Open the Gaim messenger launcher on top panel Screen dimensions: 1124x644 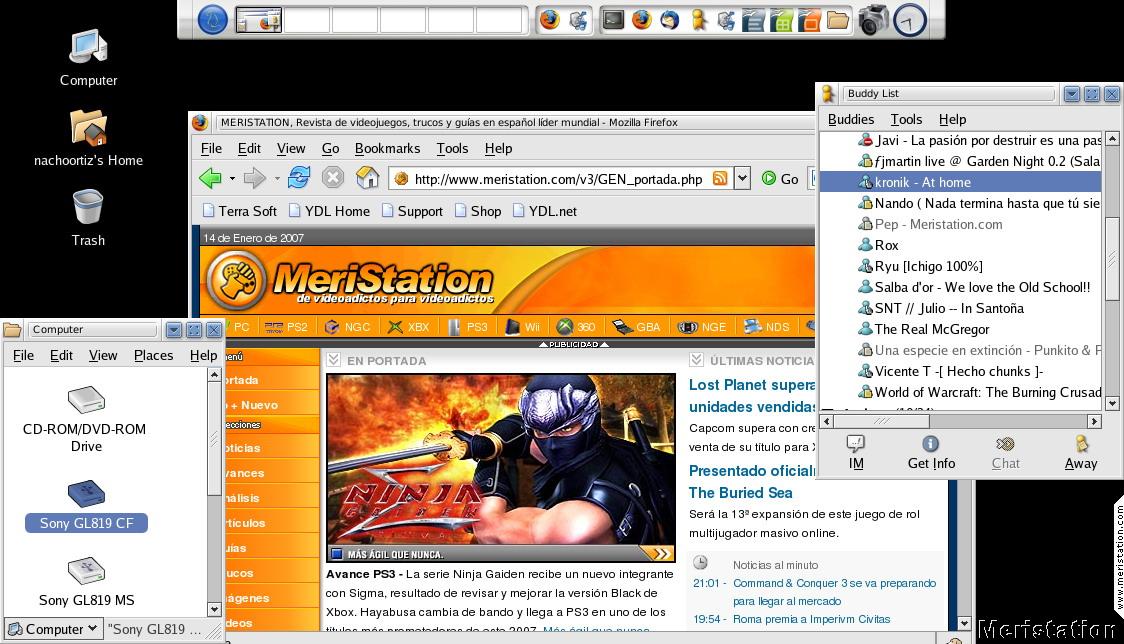[698, 19]
